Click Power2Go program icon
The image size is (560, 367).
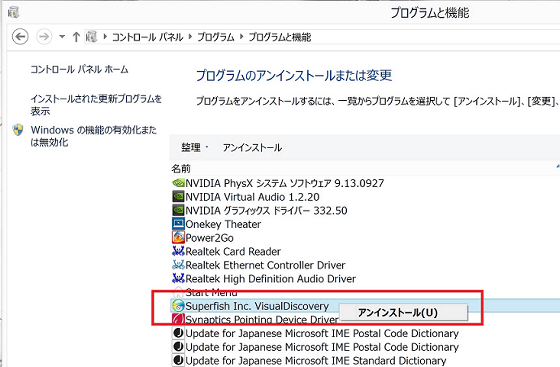178,237
